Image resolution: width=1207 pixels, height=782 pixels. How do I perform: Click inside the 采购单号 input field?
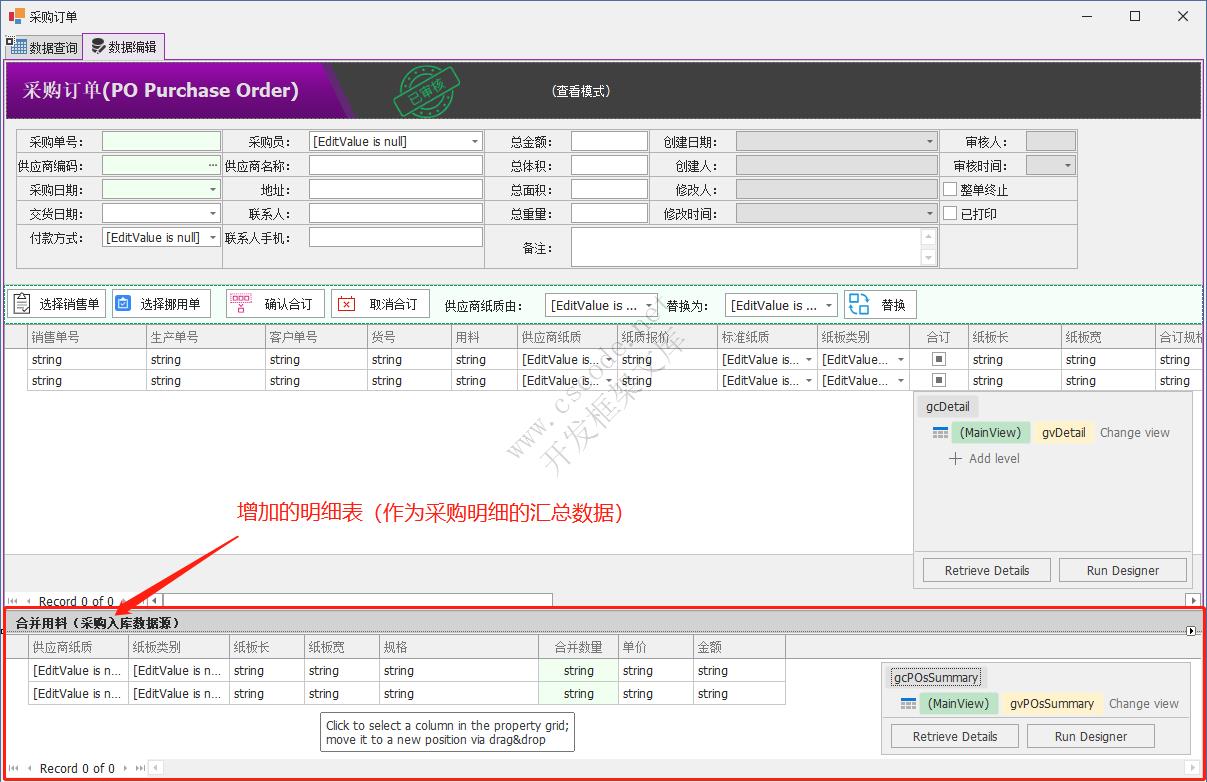pos(160,140)
